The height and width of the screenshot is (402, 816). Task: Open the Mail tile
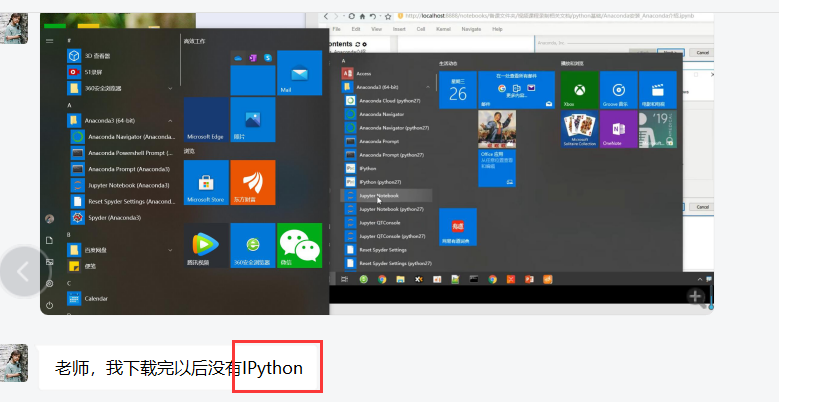(299, 73)
